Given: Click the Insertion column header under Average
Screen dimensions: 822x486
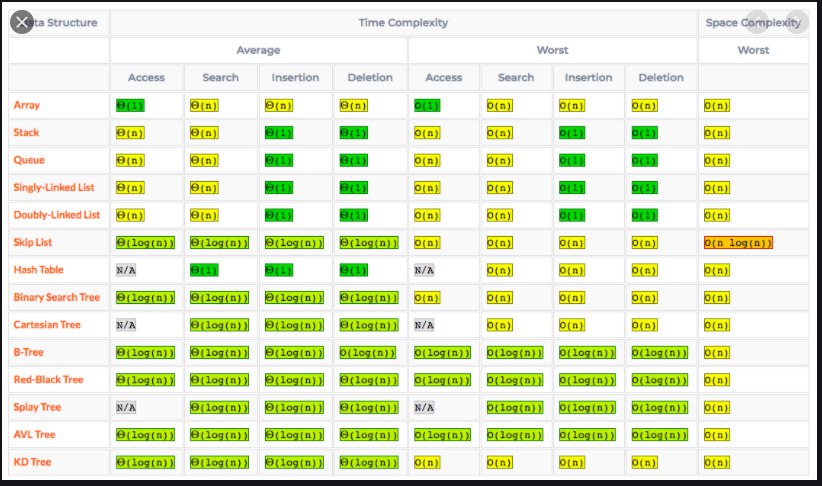Looking at the screenshot, I should [295, 78].
